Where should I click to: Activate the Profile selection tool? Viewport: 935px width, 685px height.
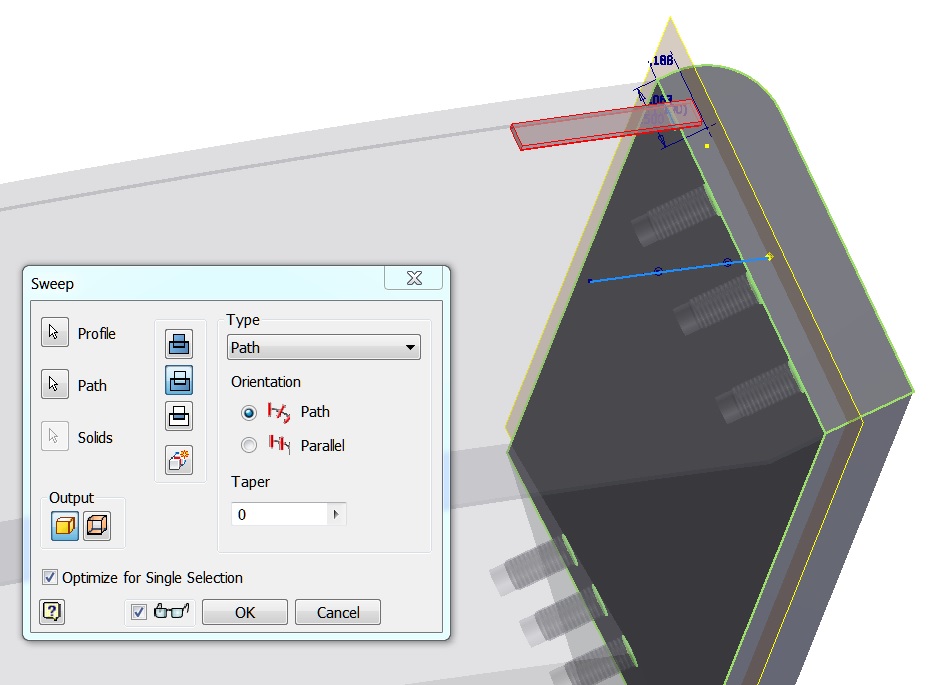55,332
